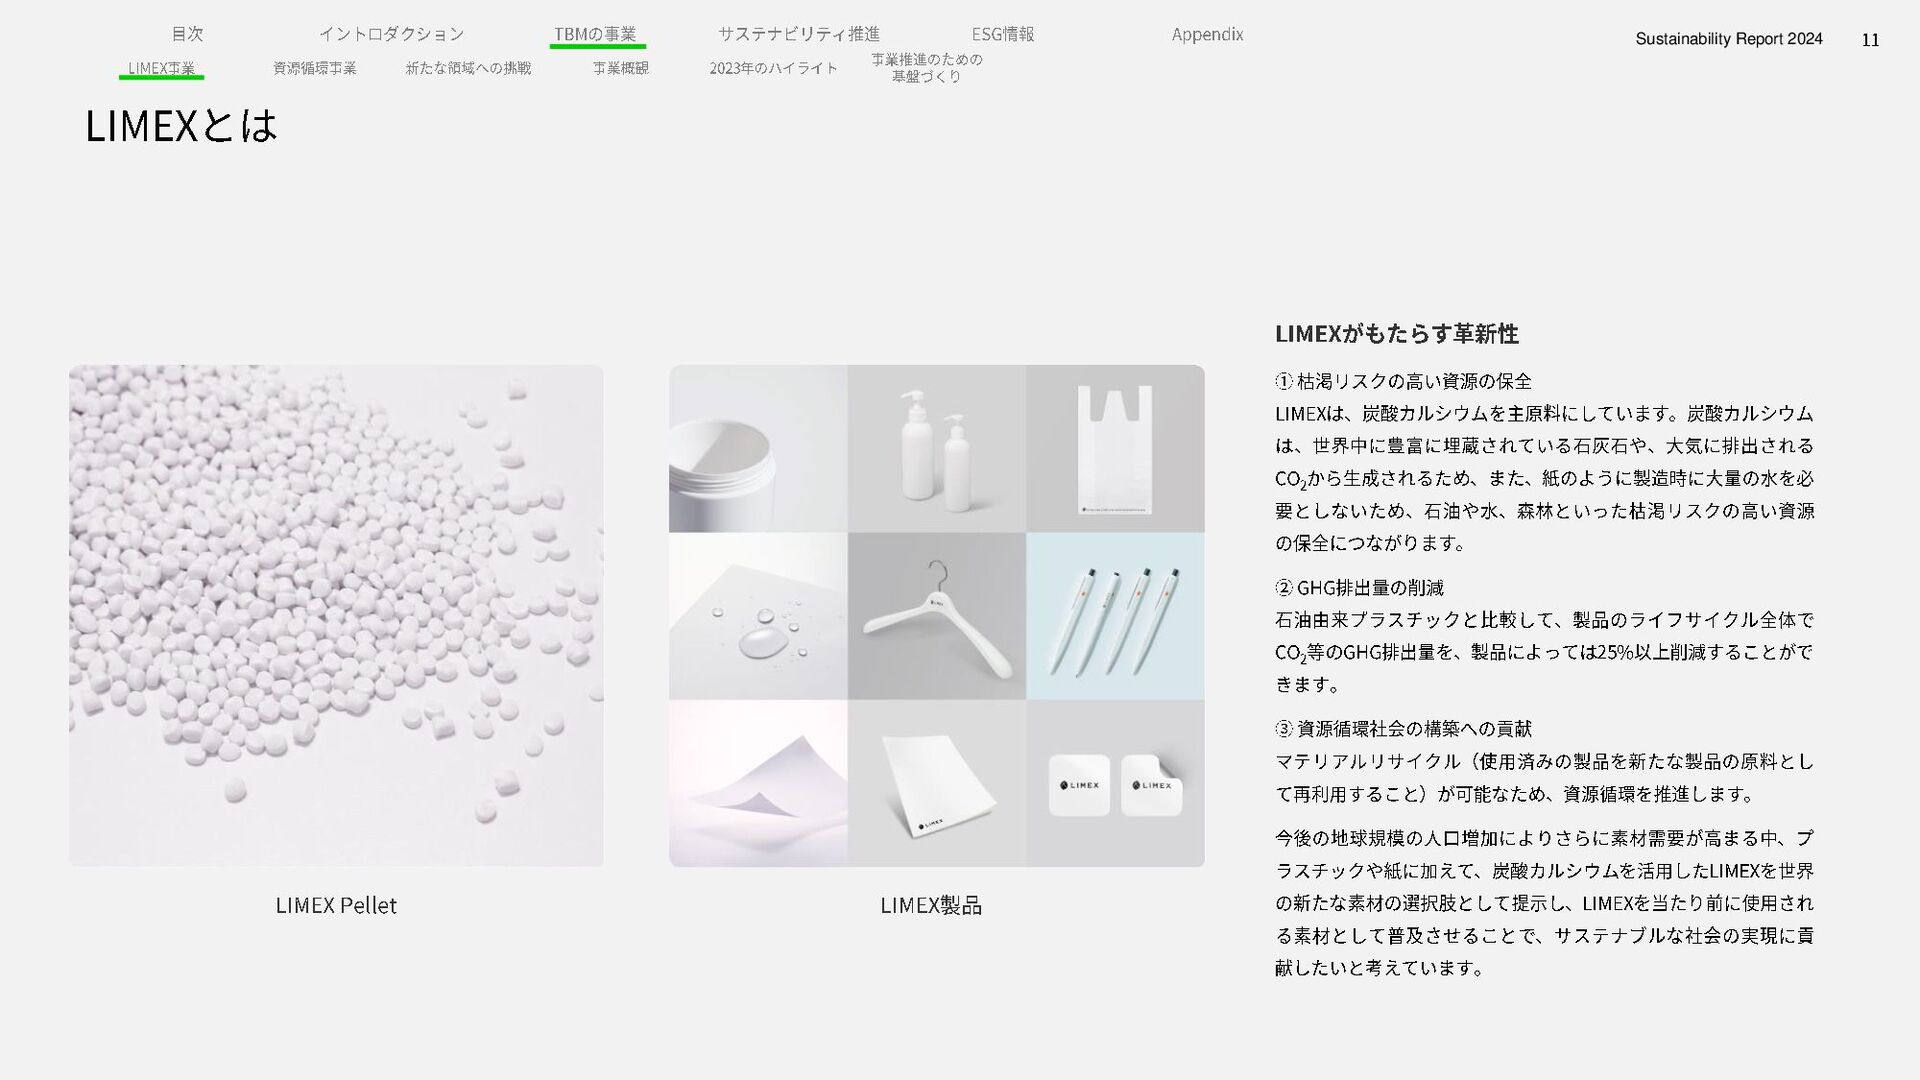Image resolution: width=1920 pixels, height=1080 pixels.
Task: Switch to the ESG情報 tab
Action: [x=1002, y=34]
